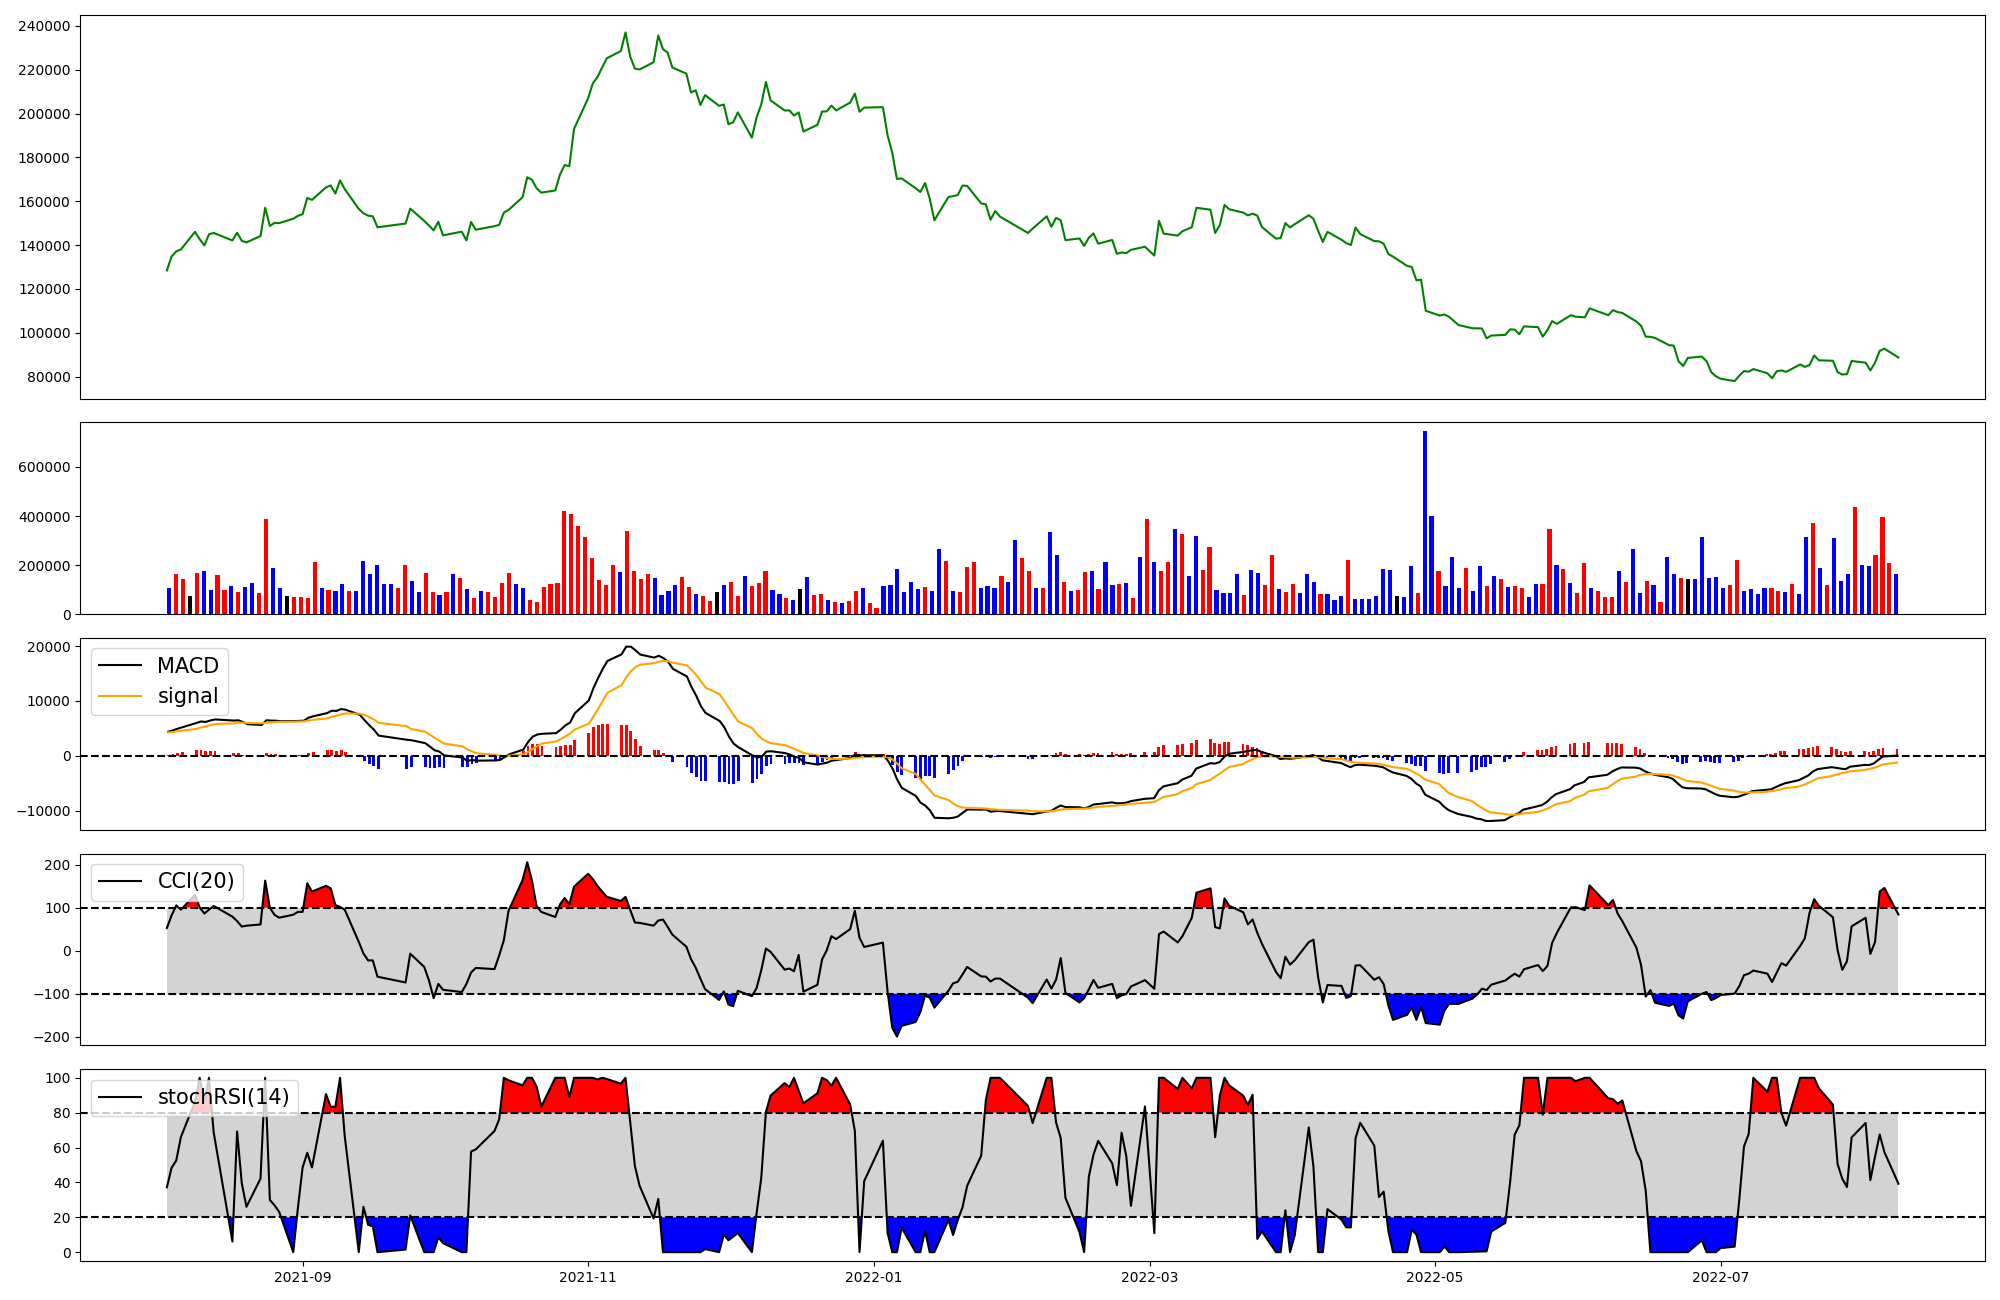Viewport: 2000px width, 1300px height.
Task: Click the 2021-11 date axis label
Action: [x=588, y=1276]
